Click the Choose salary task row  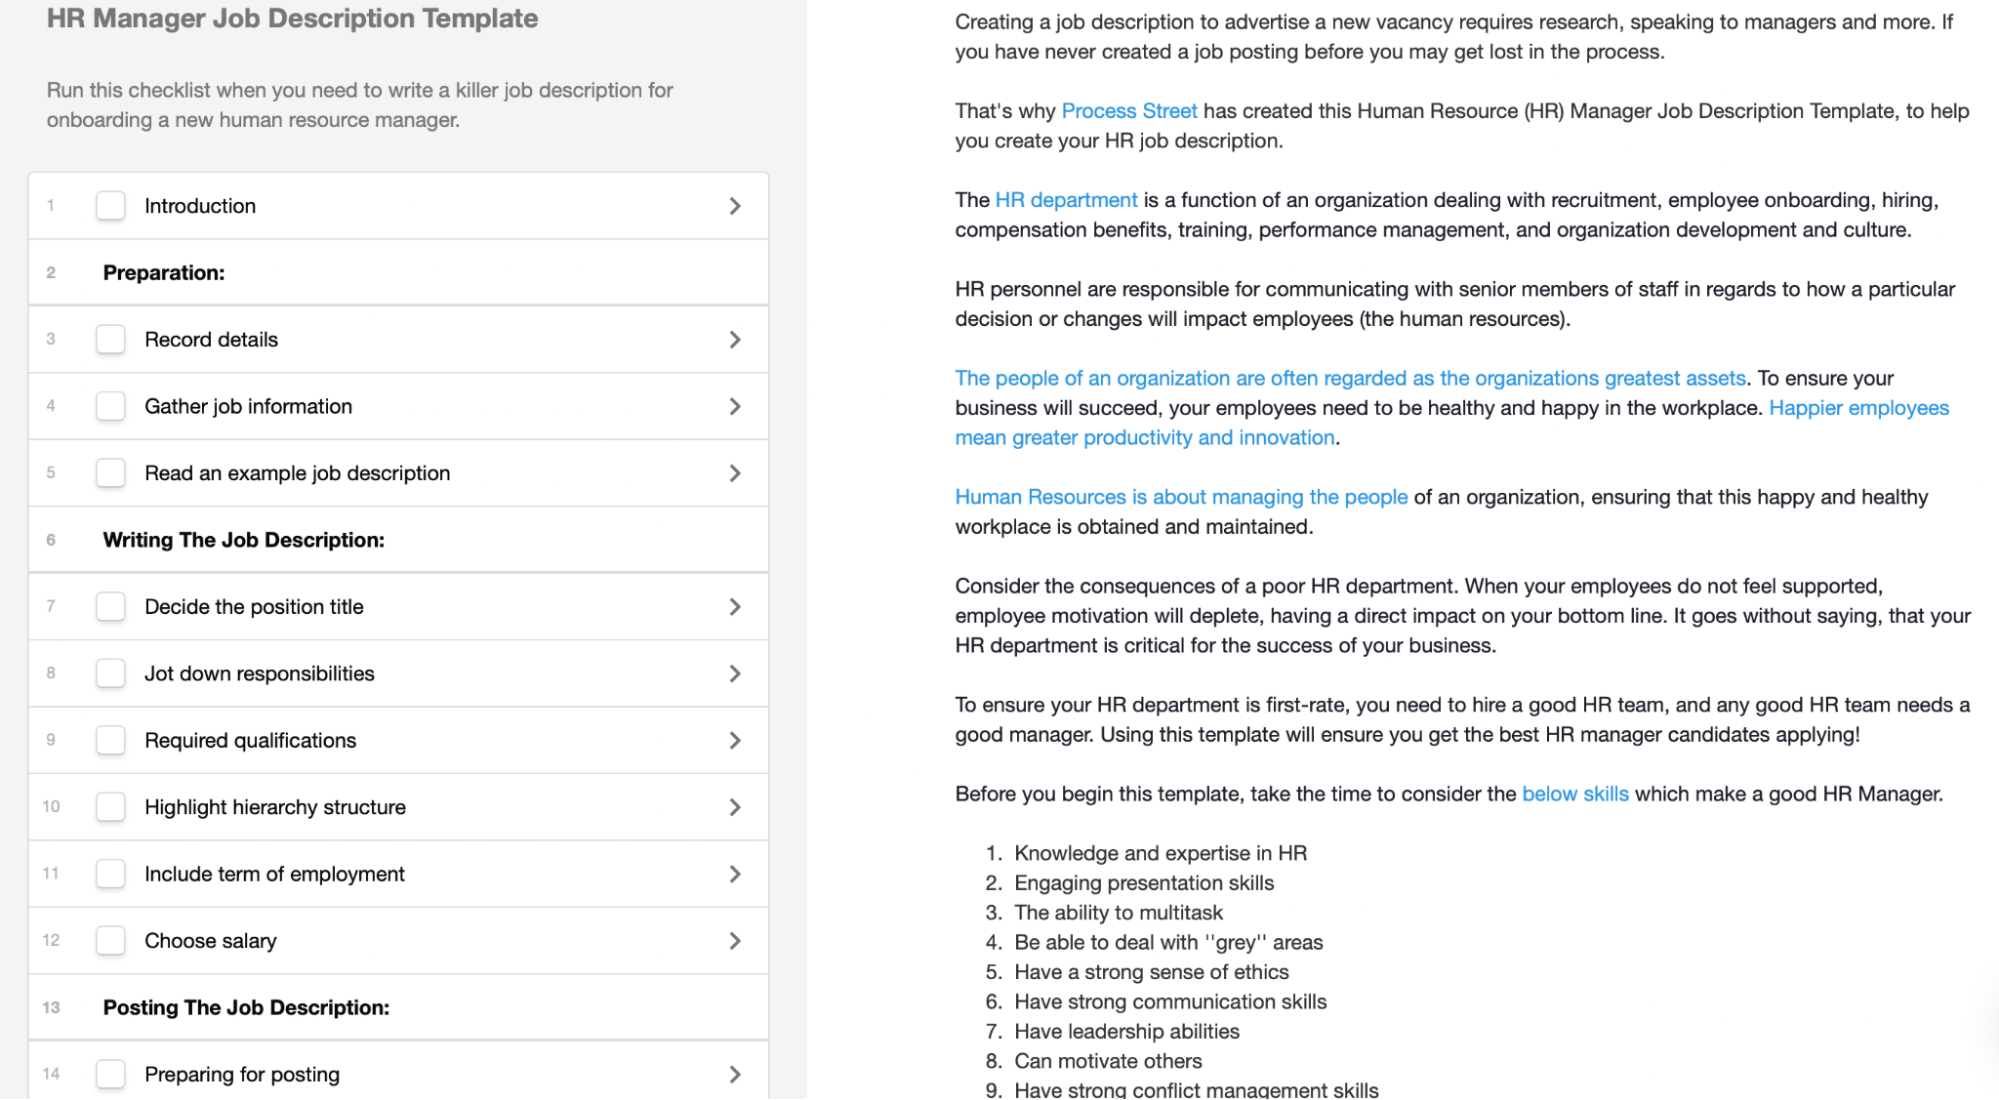(402, 940)
